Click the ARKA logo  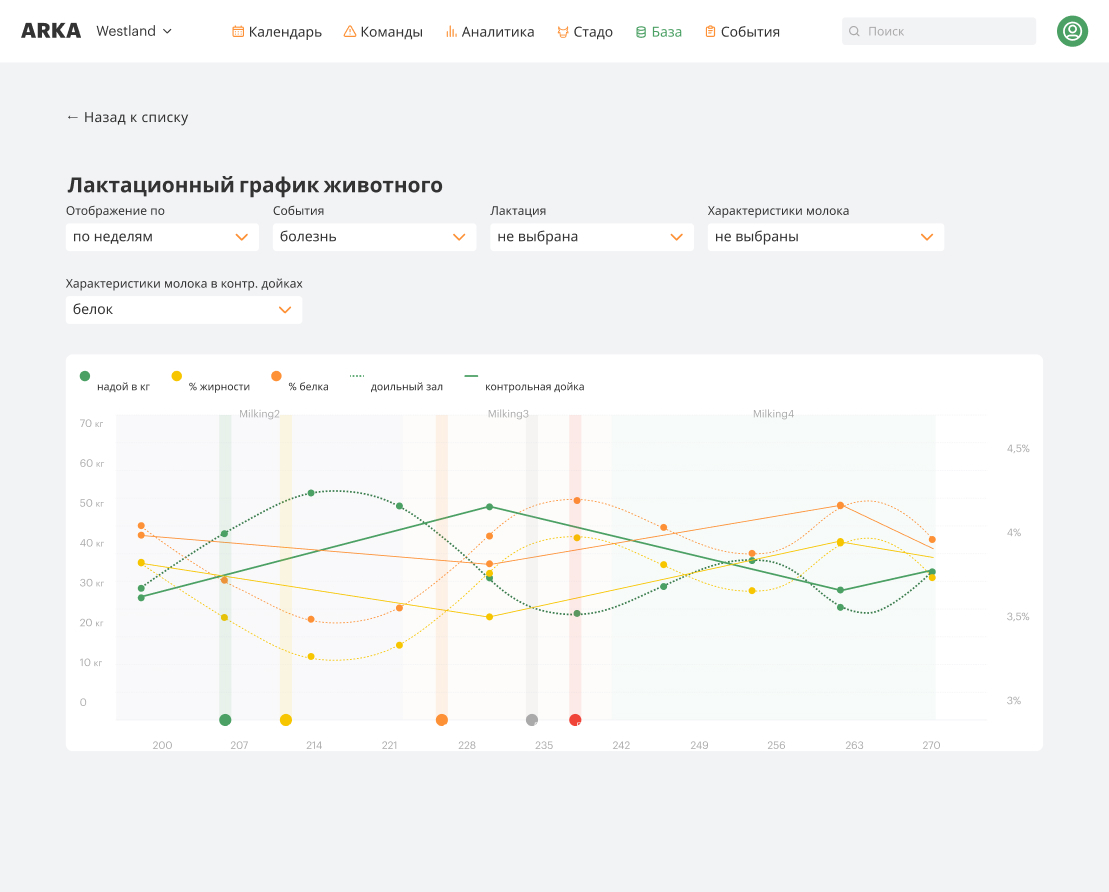click(x=51, y=31)
